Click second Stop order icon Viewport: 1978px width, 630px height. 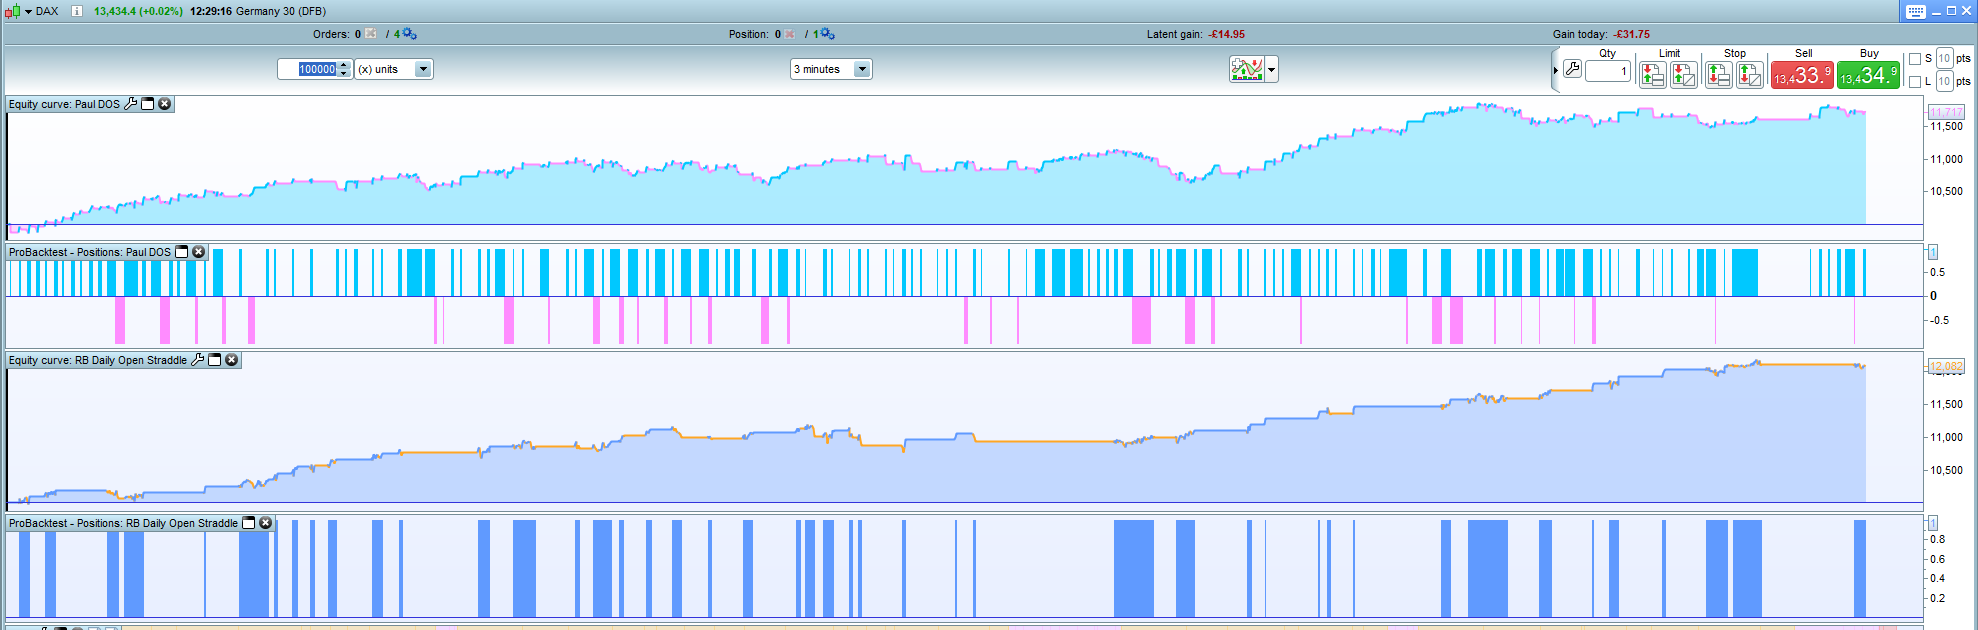(1749, 74)
